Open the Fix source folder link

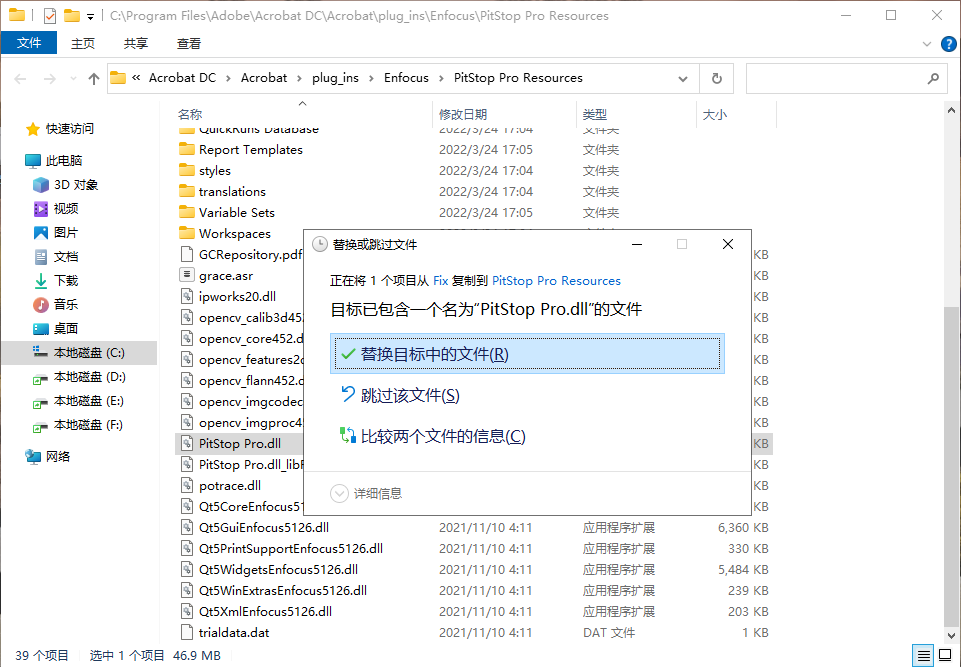coord(441,281)
